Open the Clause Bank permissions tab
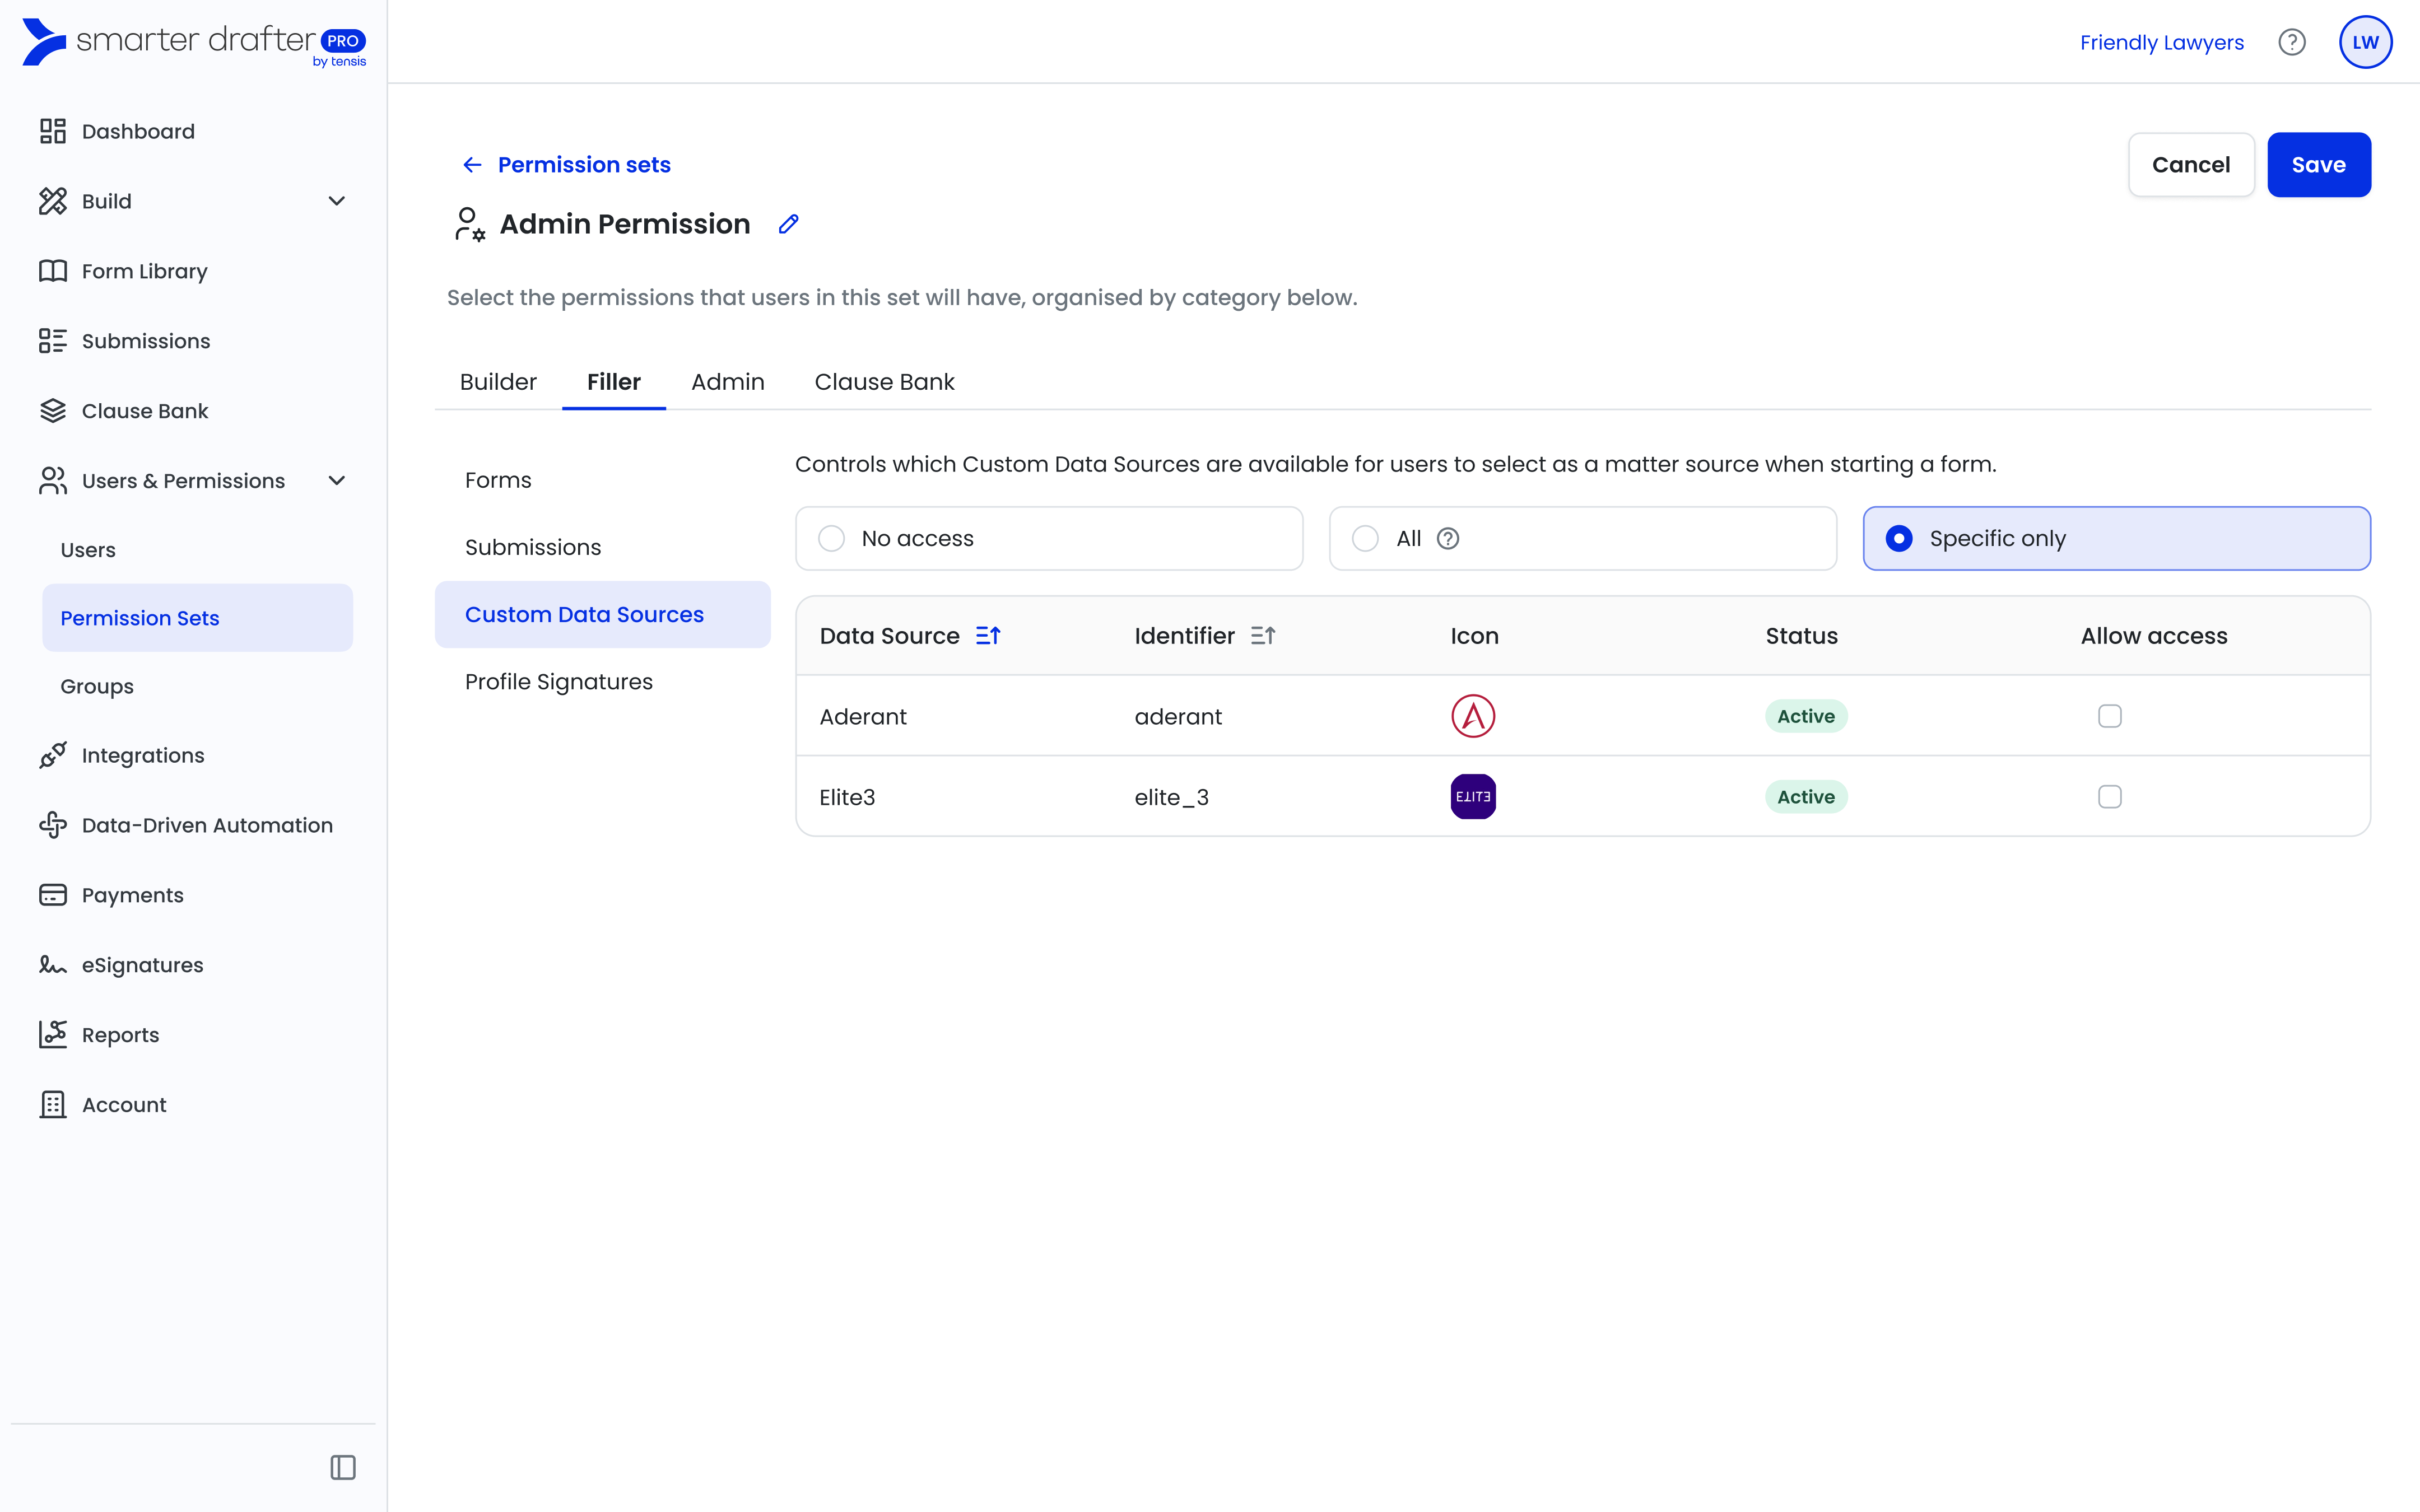Screen dimensions: 2420x1512 click(x=884, y=382)
